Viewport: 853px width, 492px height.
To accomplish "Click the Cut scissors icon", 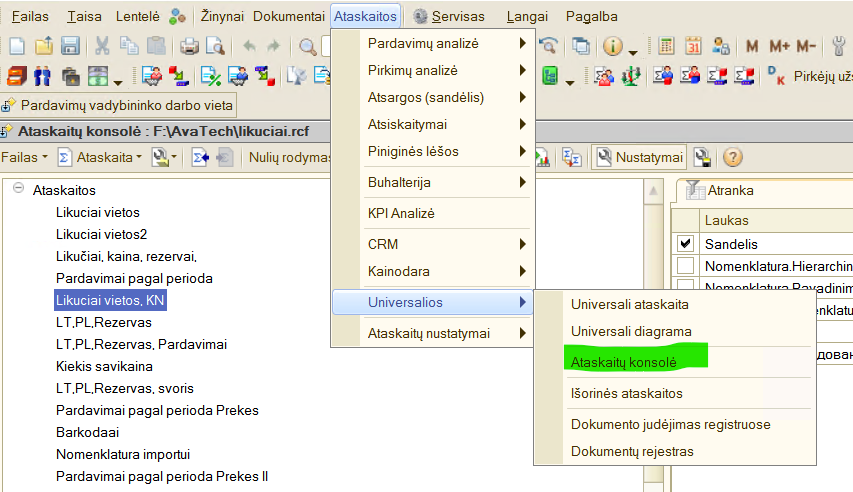I will [x=102, y=46].
